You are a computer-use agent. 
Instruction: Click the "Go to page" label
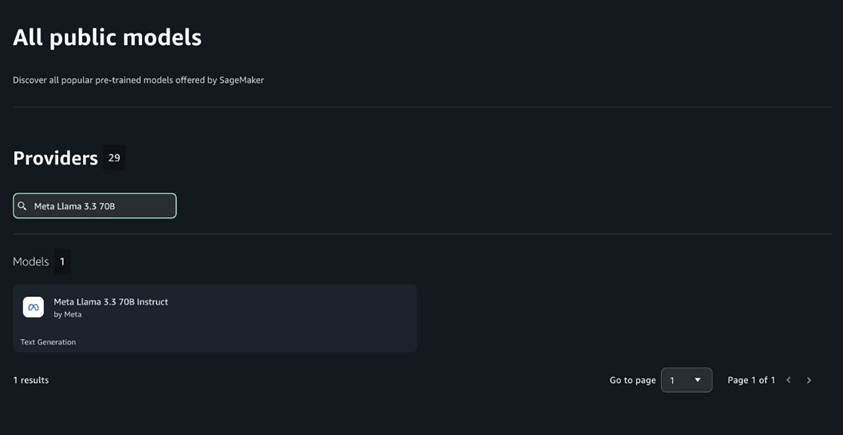point(632,380)
